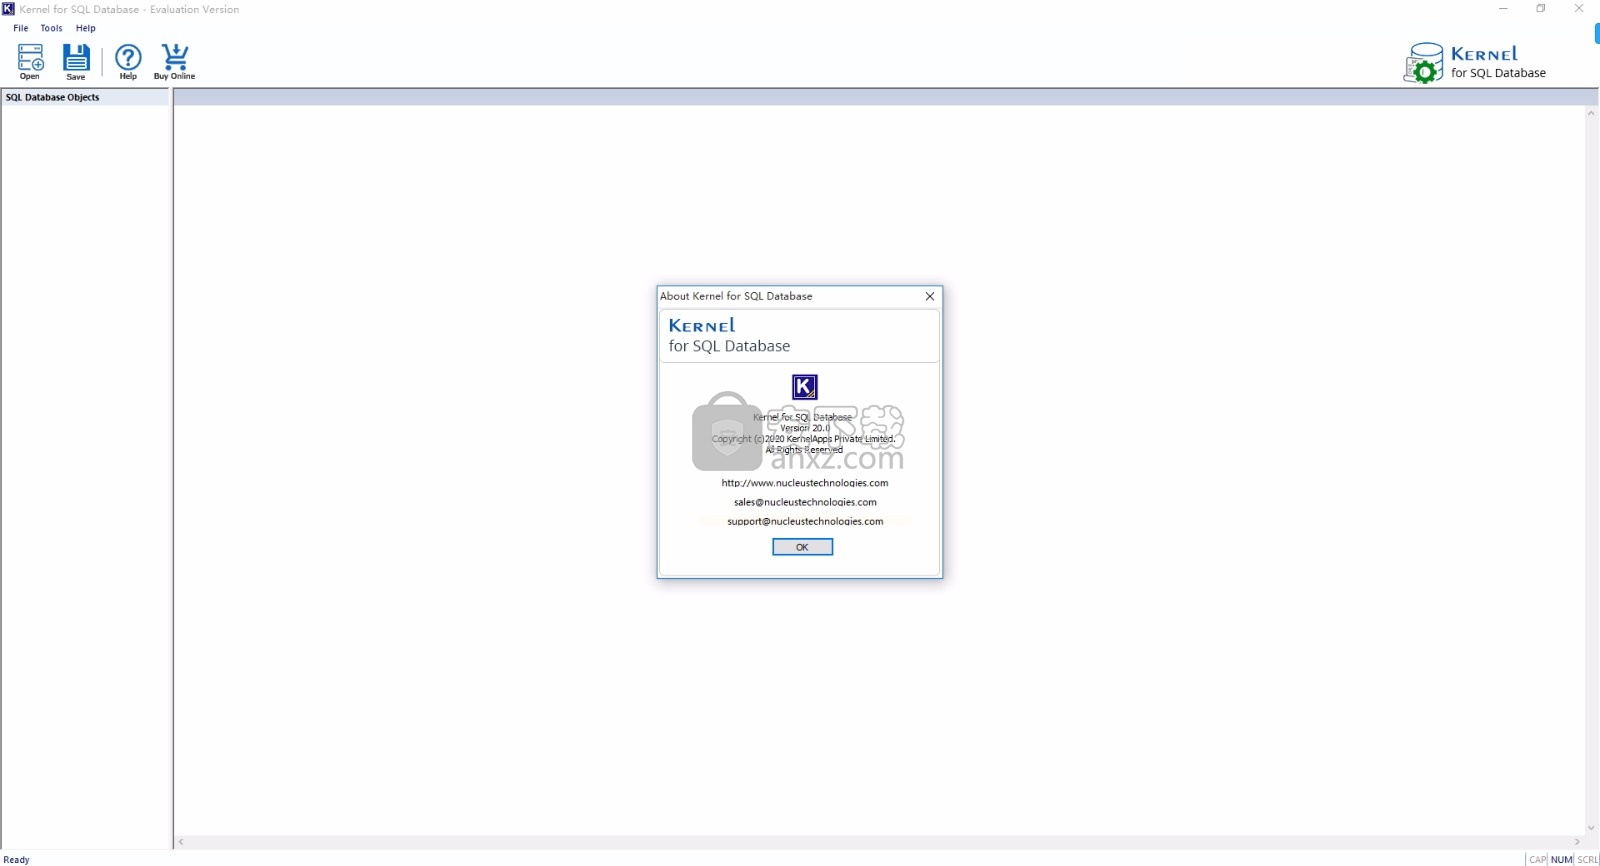
Task: Open the Help menu in menu bar
Action: coord(86,28)
